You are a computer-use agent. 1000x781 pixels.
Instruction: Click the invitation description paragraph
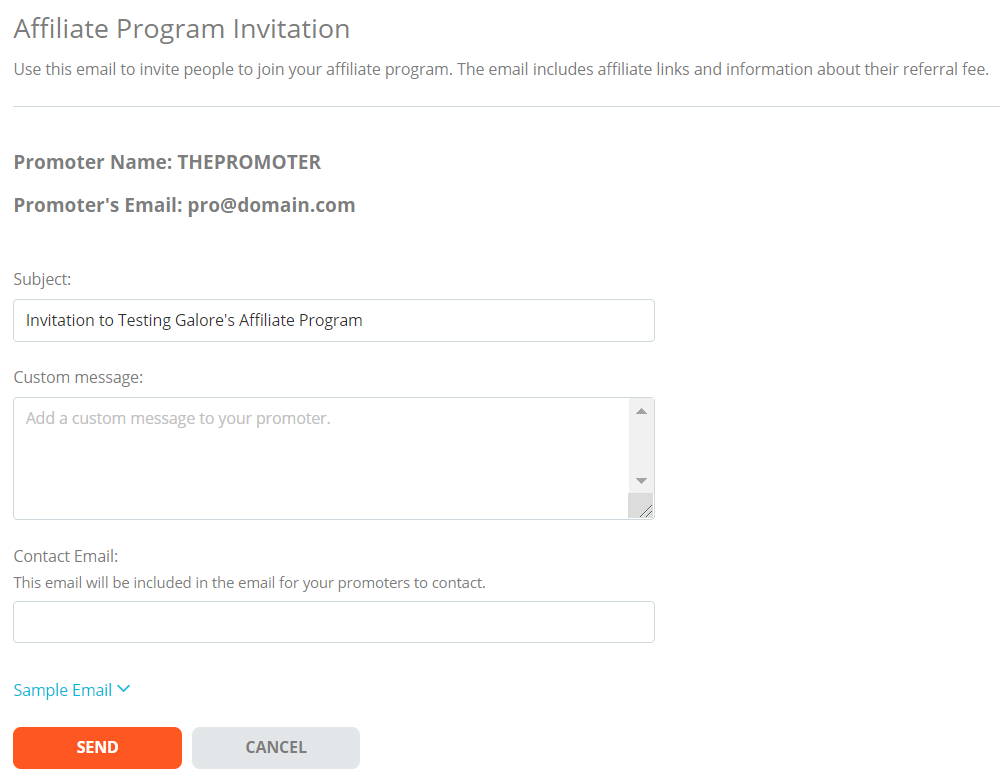[501, 69]
